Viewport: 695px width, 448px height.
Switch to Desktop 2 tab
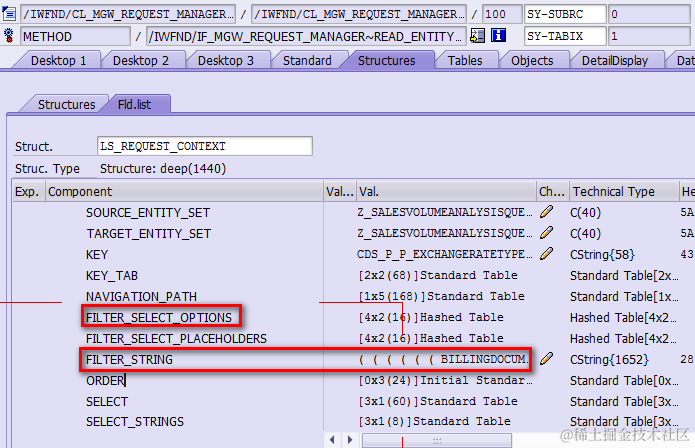141,60
